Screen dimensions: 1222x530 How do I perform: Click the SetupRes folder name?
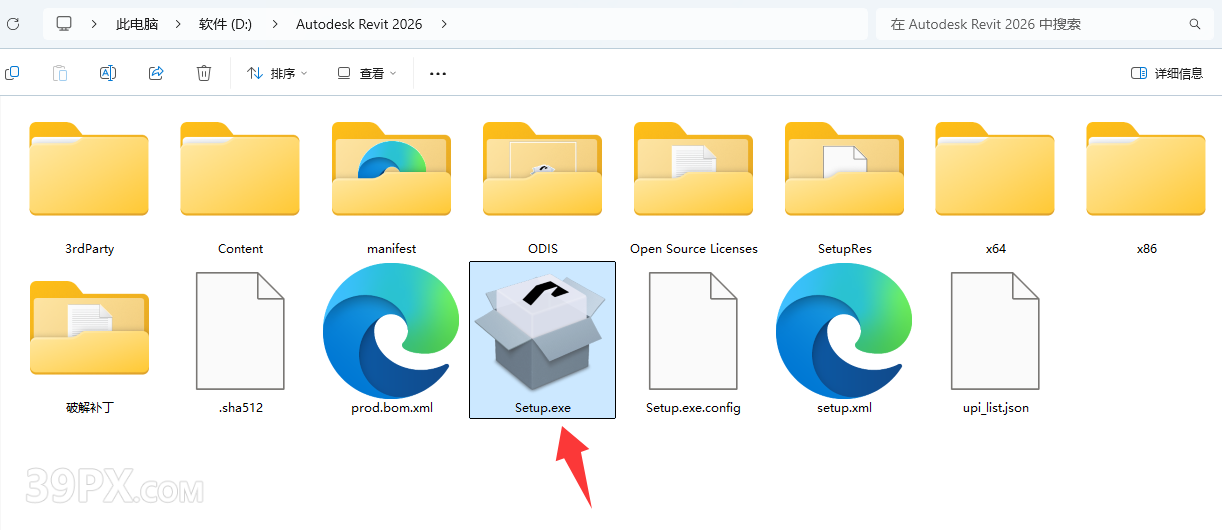point(844,248)
